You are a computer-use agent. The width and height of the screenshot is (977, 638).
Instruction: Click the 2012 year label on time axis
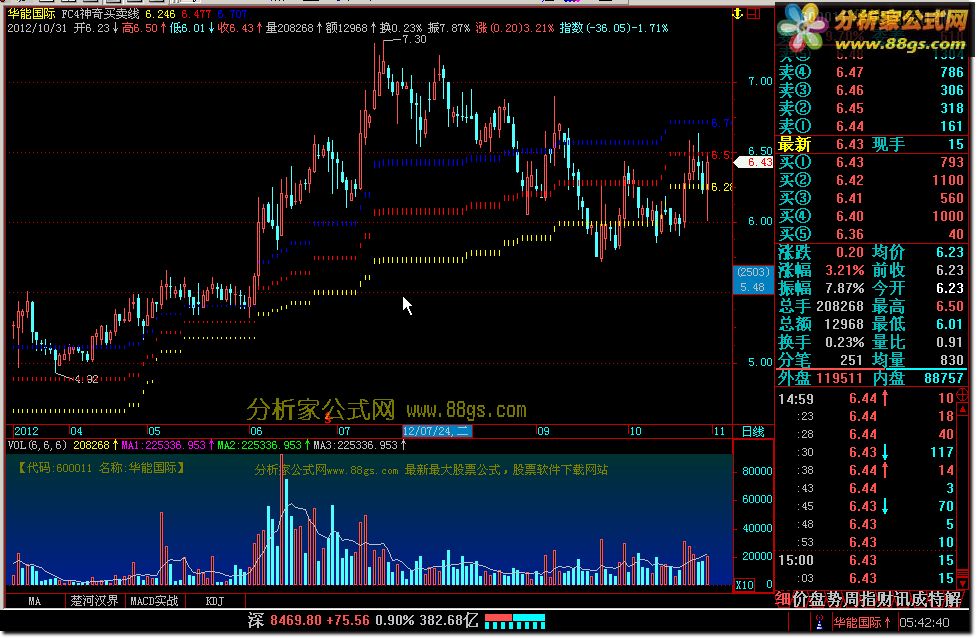pos(26,431)
